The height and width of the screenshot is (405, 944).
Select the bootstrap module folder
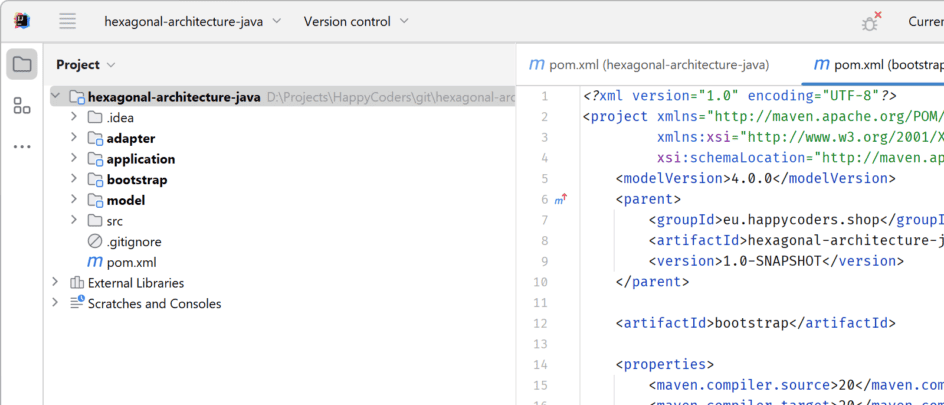136,180
